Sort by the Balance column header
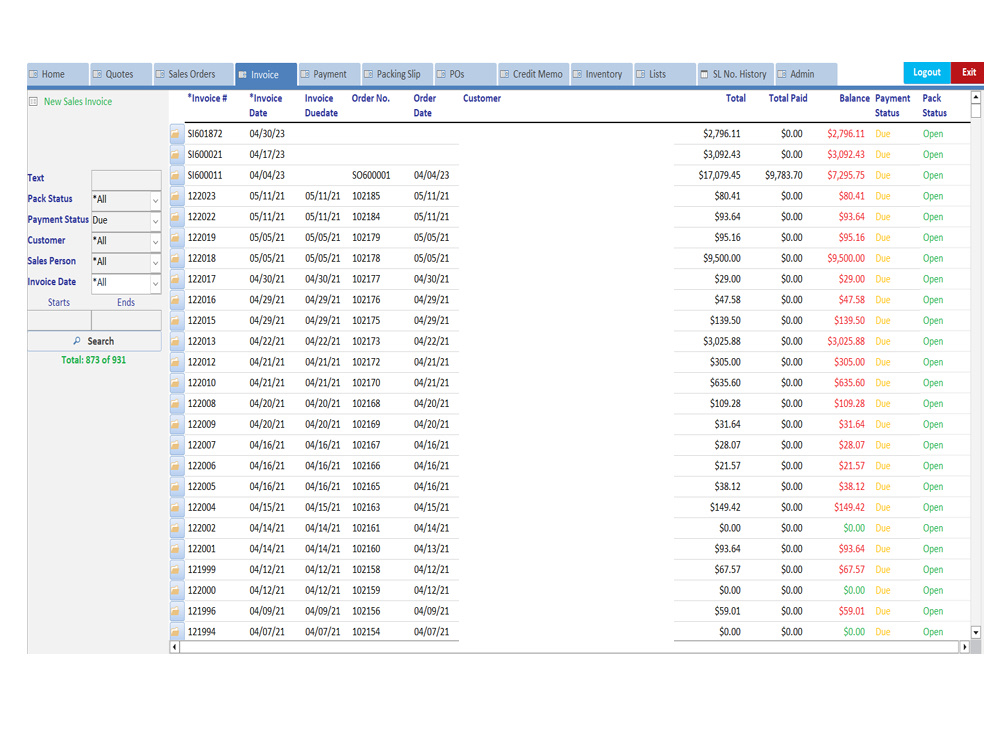Image resolution: width=1000 pixels, height=750 pixels. tap(854, 98)
